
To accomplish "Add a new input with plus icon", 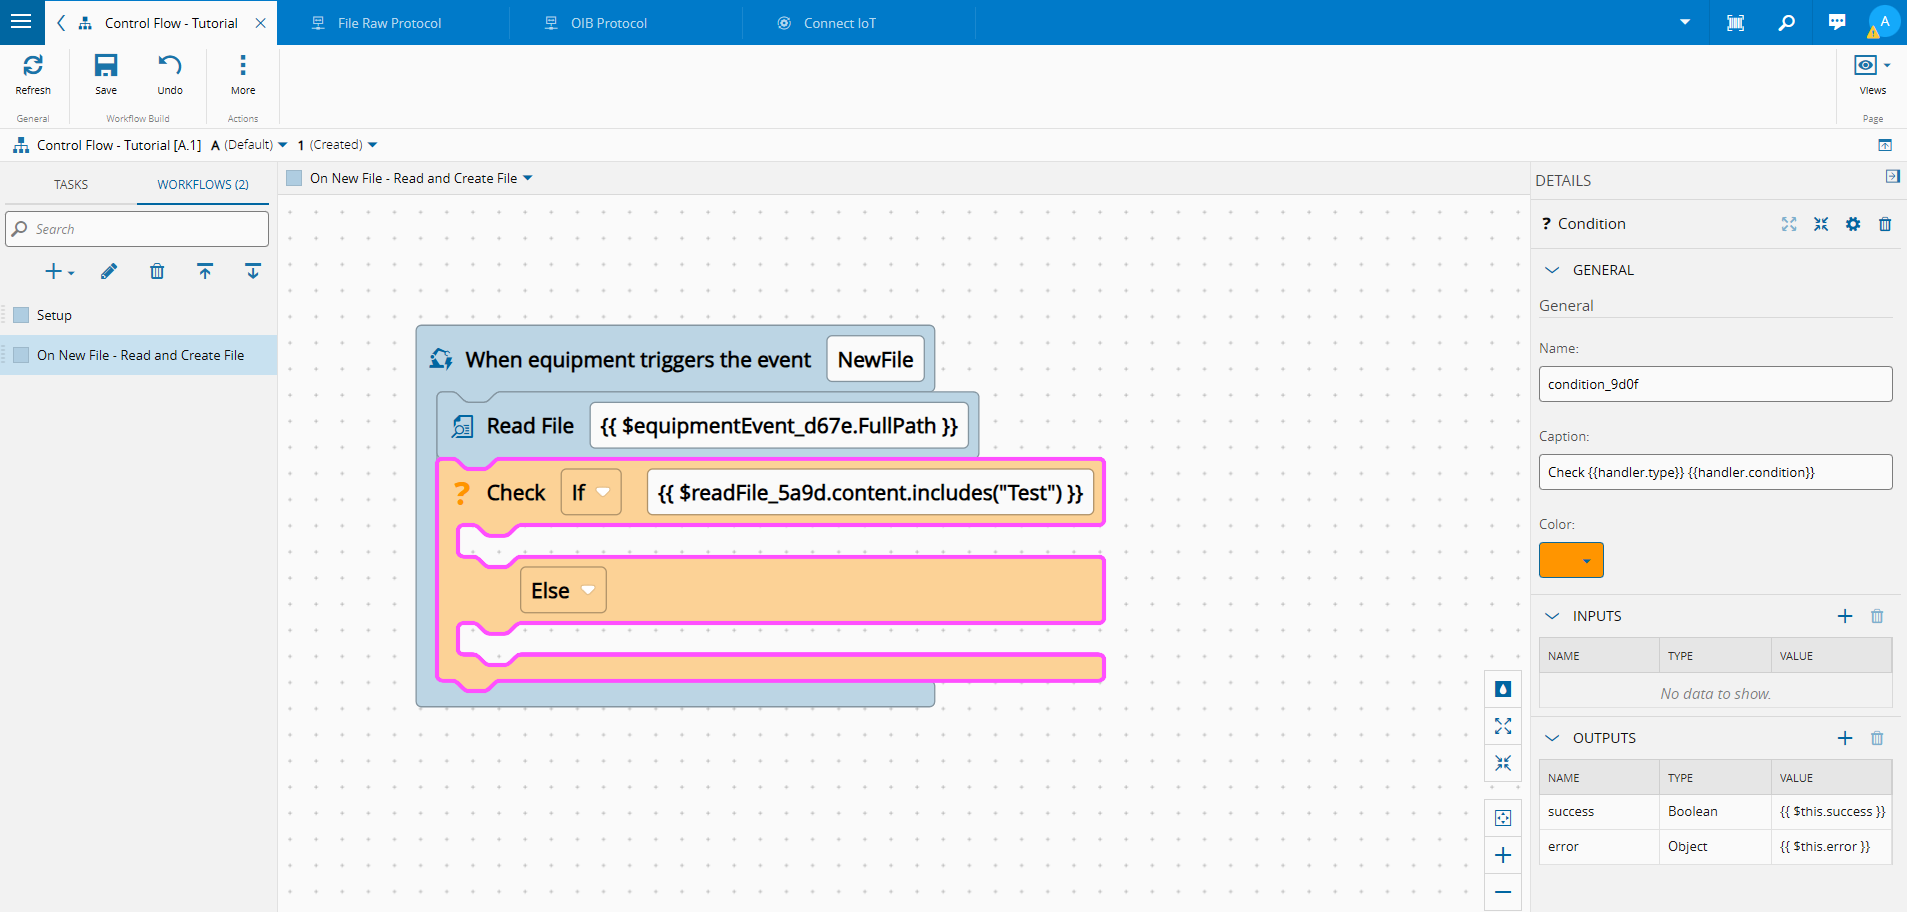I will (x=1845, y=616).
